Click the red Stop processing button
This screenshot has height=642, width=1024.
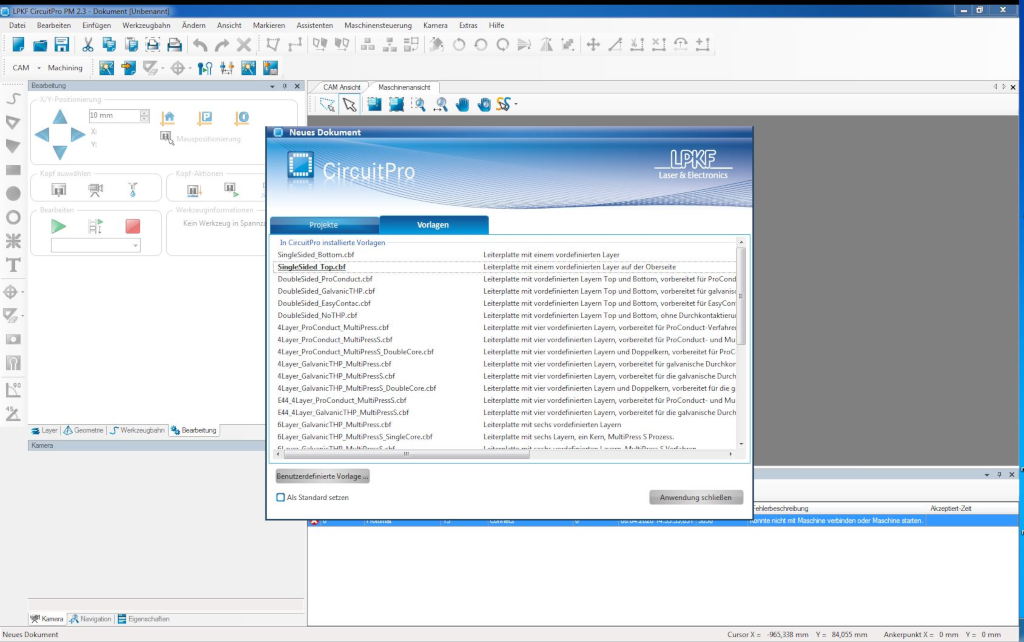pyautogui.click(x=133, y=226)
